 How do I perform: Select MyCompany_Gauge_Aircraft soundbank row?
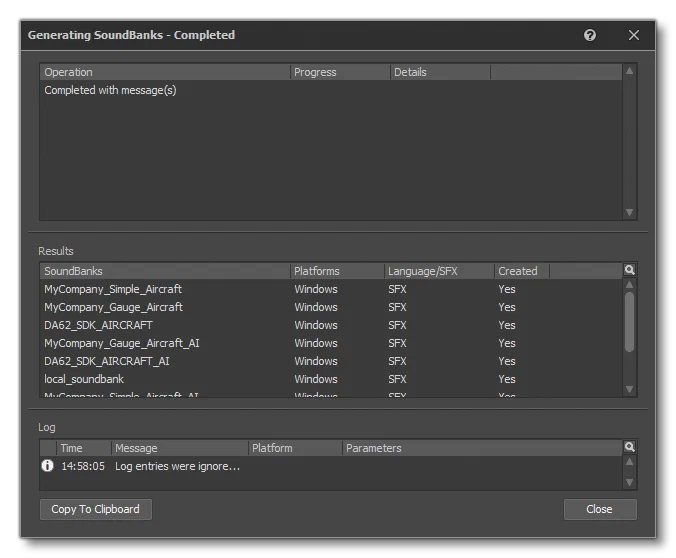pyautogui.click(x=331, y=307)
